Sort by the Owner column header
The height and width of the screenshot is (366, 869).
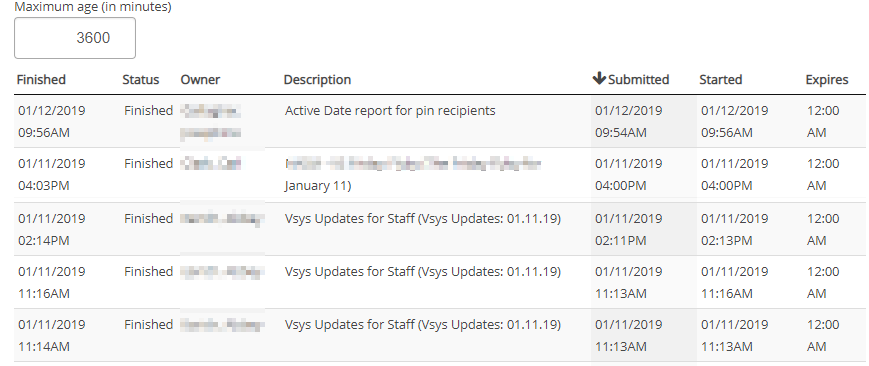[x=200, y=79]
